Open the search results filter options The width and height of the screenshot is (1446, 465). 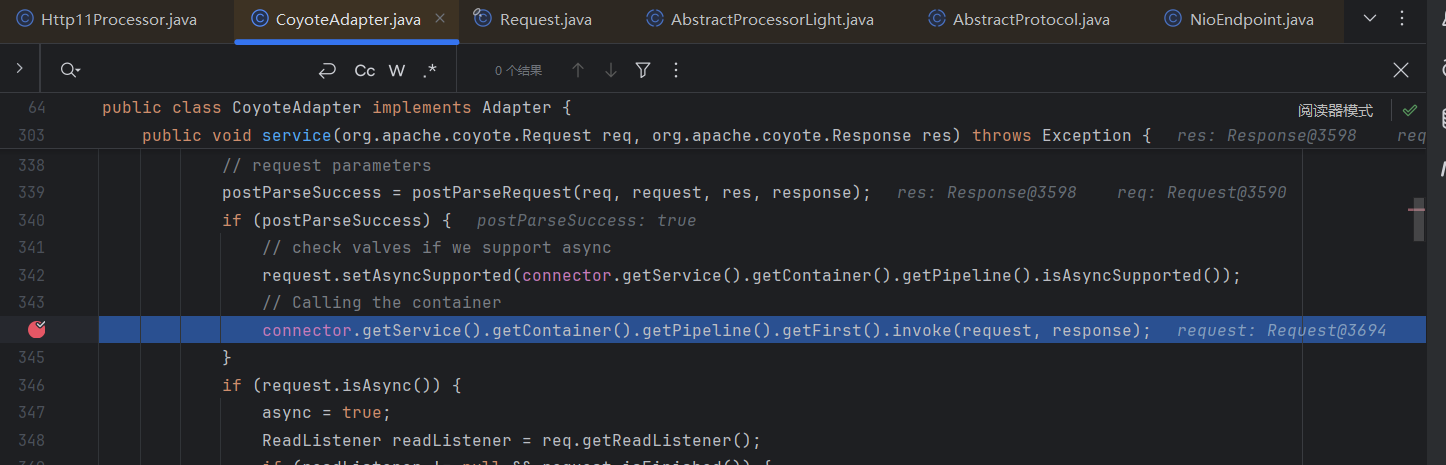click(643, 70)
